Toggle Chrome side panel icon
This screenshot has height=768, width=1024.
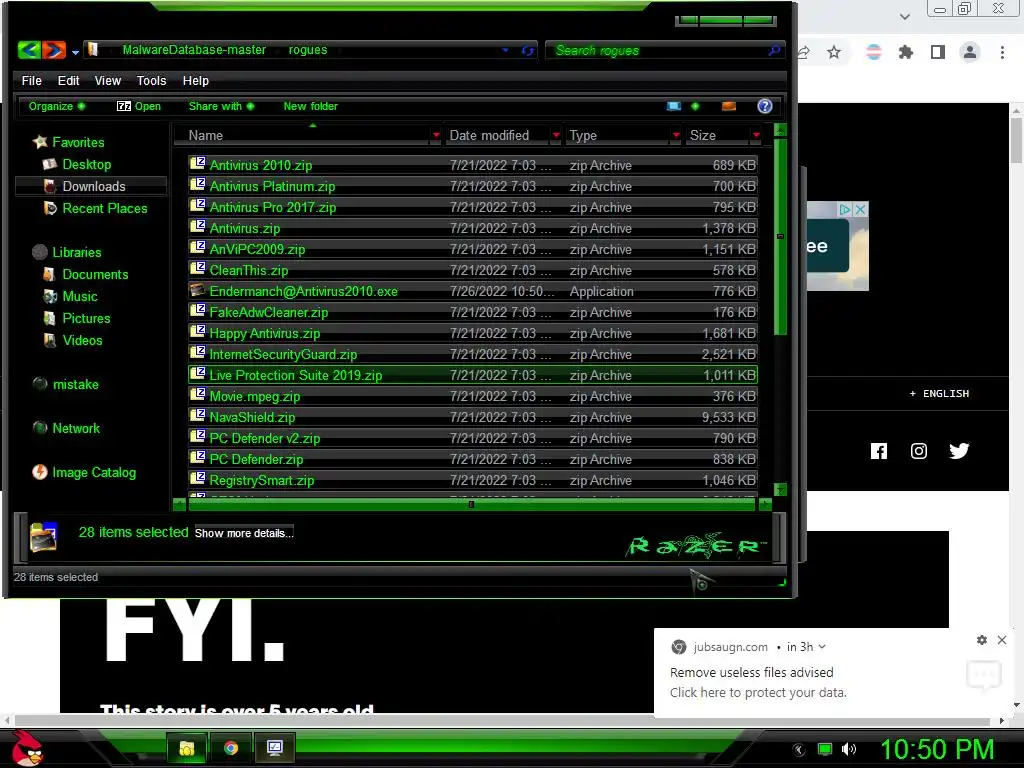coord(938,52)
